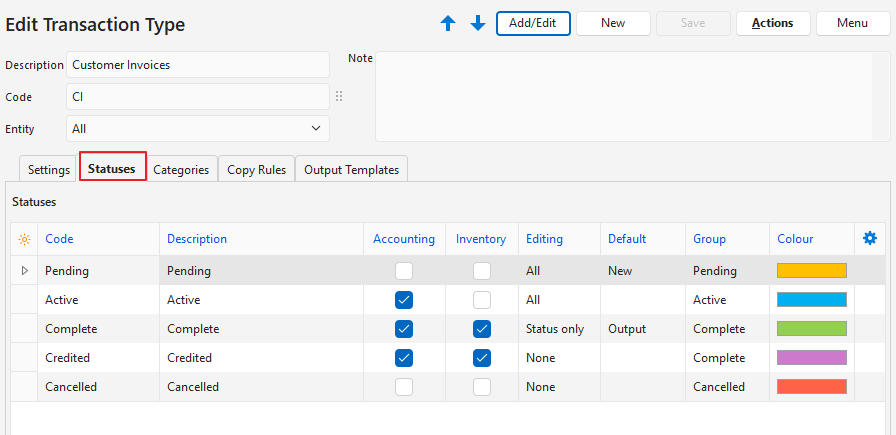Click the blue down arrow icon
This screenshot has width=896, height=435.
(478, 23)
